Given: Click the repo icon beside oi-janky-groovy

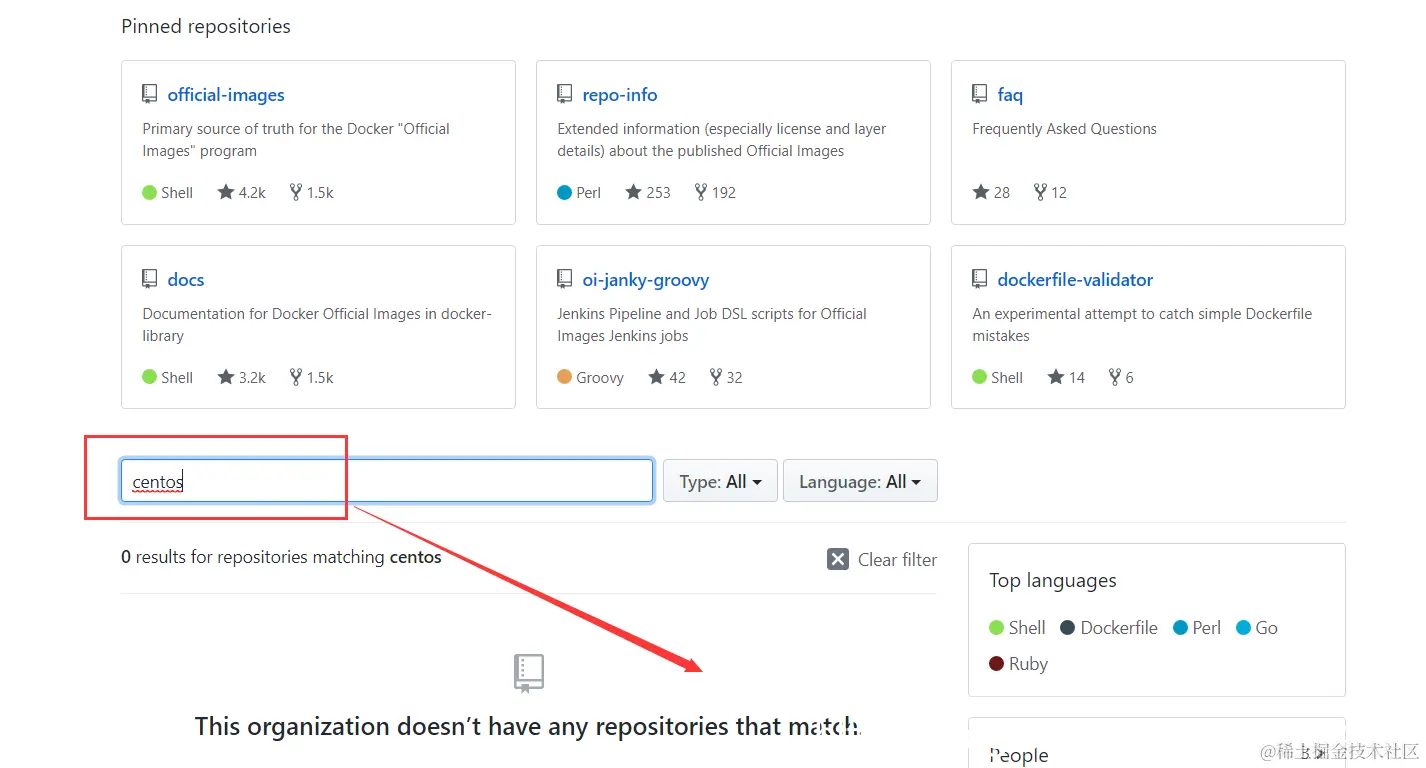Looking at the screenshot, I should pos(565,279).
